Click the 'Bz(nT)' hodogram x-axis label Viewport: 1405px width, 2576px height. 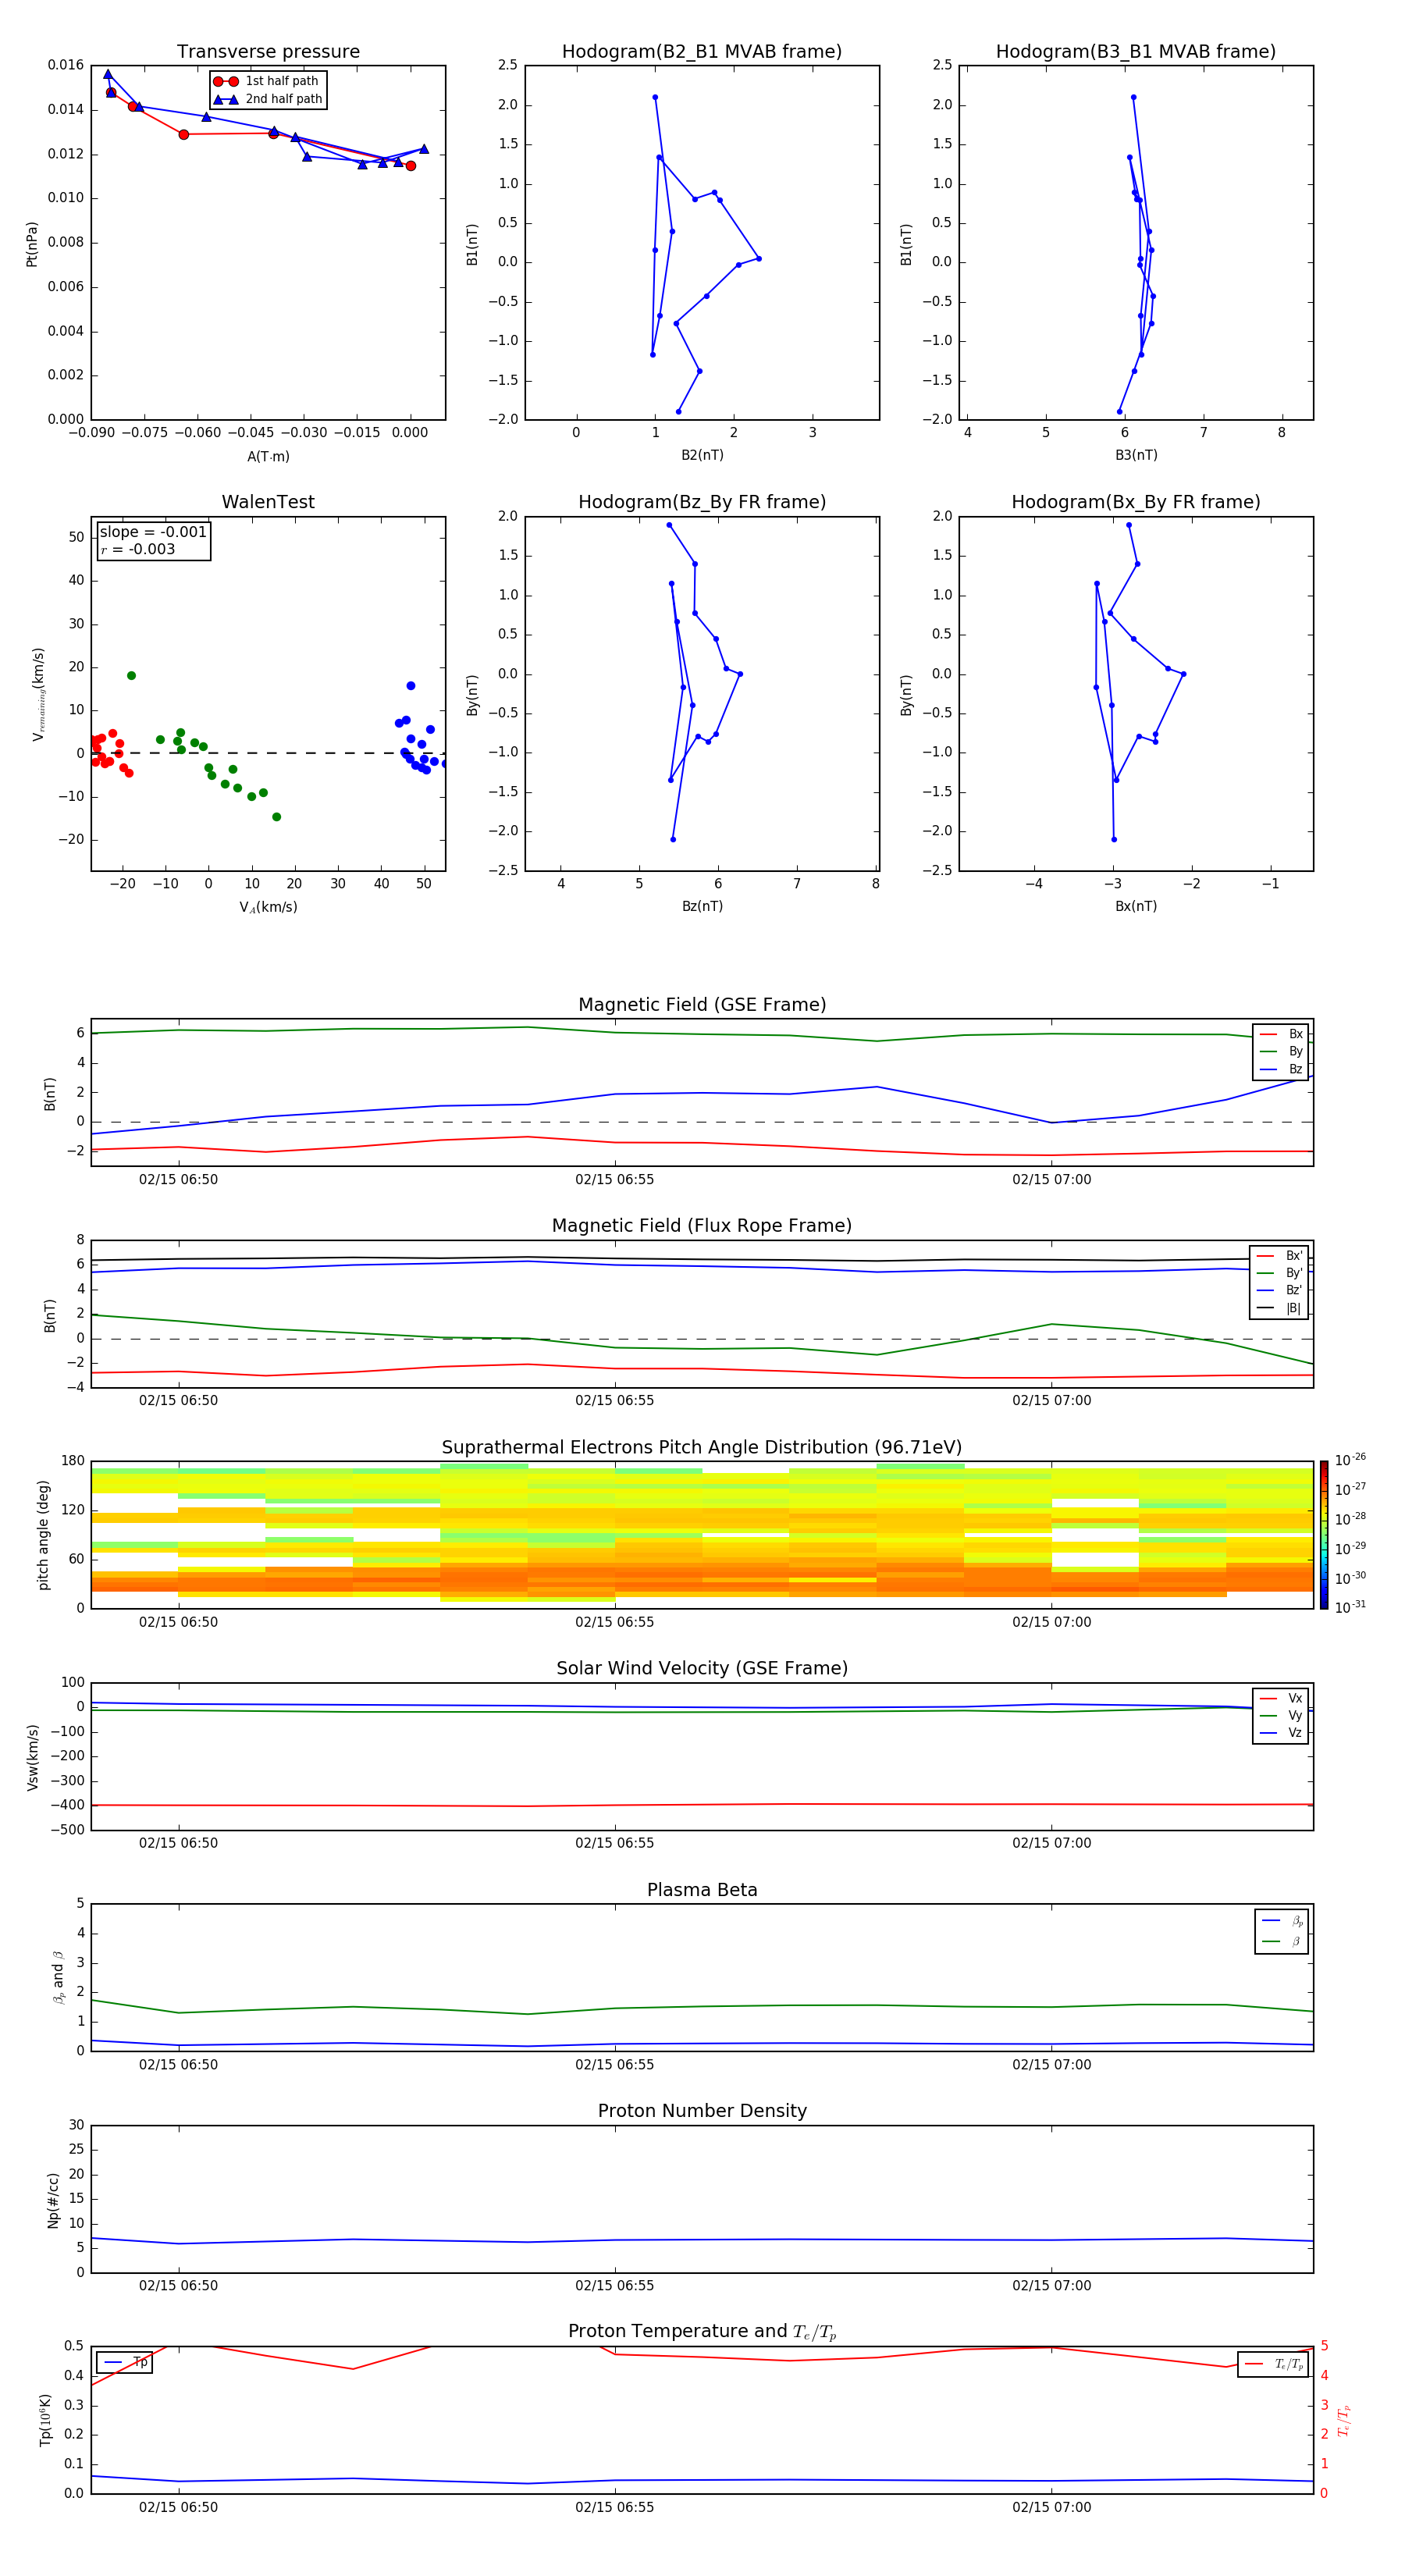702,906
